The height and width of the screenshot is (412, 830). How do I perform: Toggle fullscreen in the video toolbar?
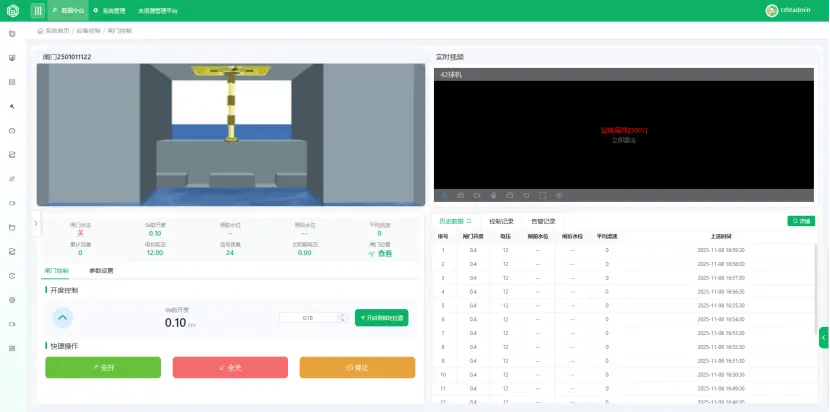[x=543, y=195]
